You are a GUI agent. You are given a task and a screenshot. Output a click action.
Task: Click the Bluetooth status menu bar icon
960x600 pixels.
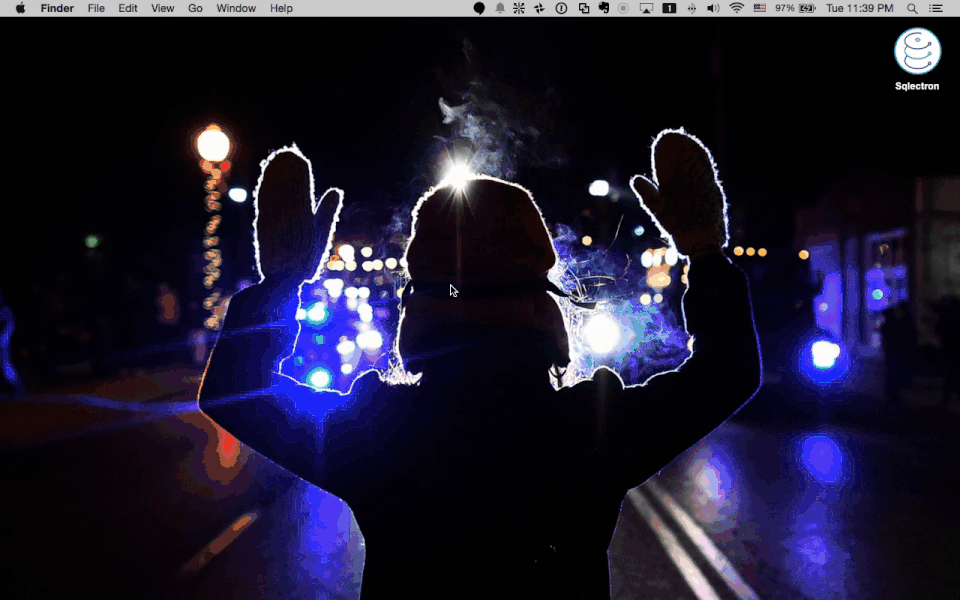click(692, 8)
